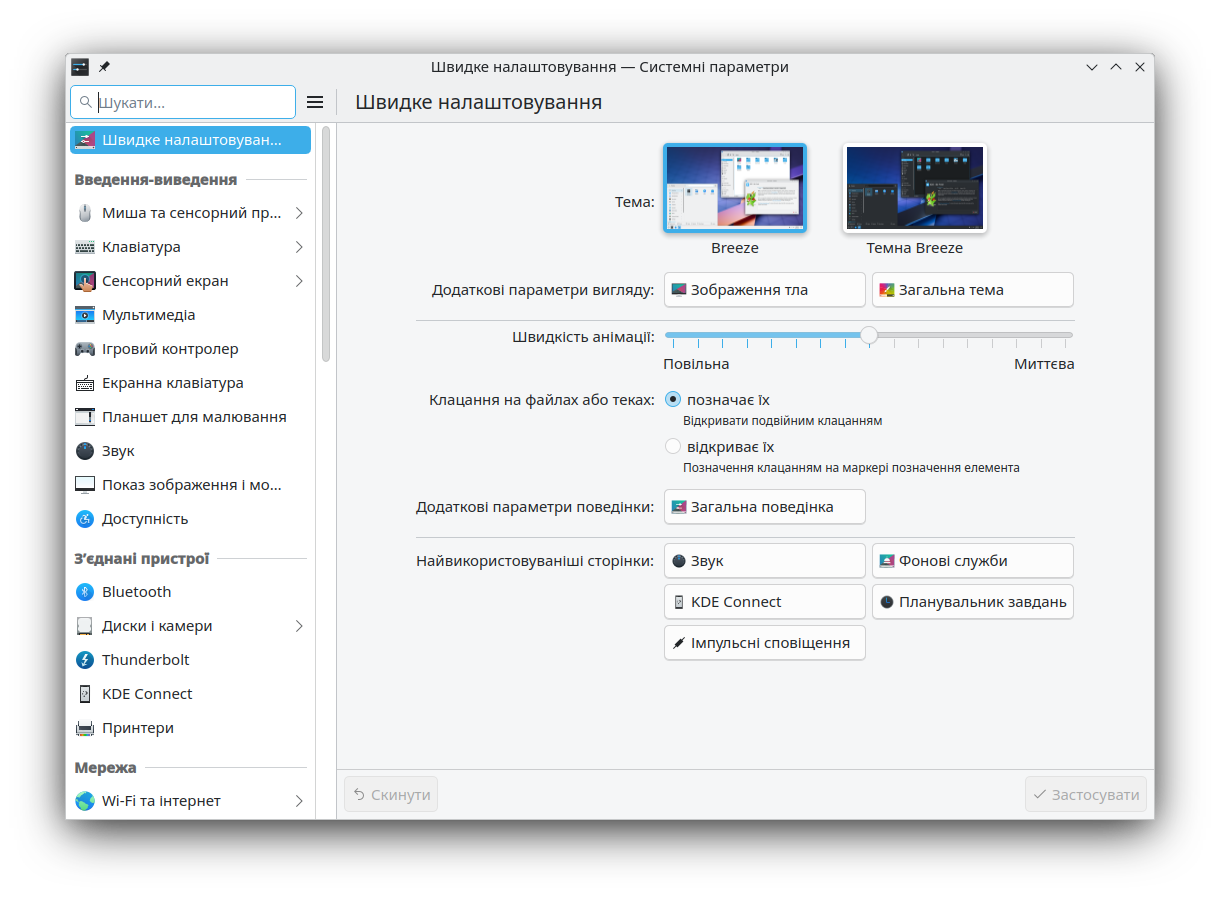Select the Accessibility icon in sidebar
1220x897 pixels.
pos(85,519)
